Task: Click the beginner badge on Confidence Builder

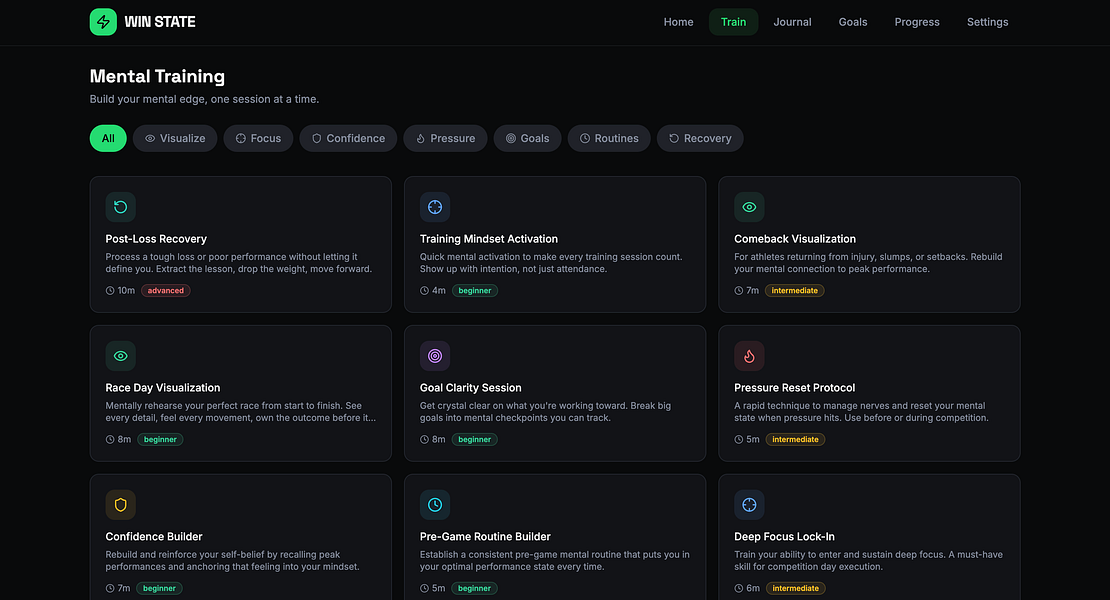Action: point(159,588)
